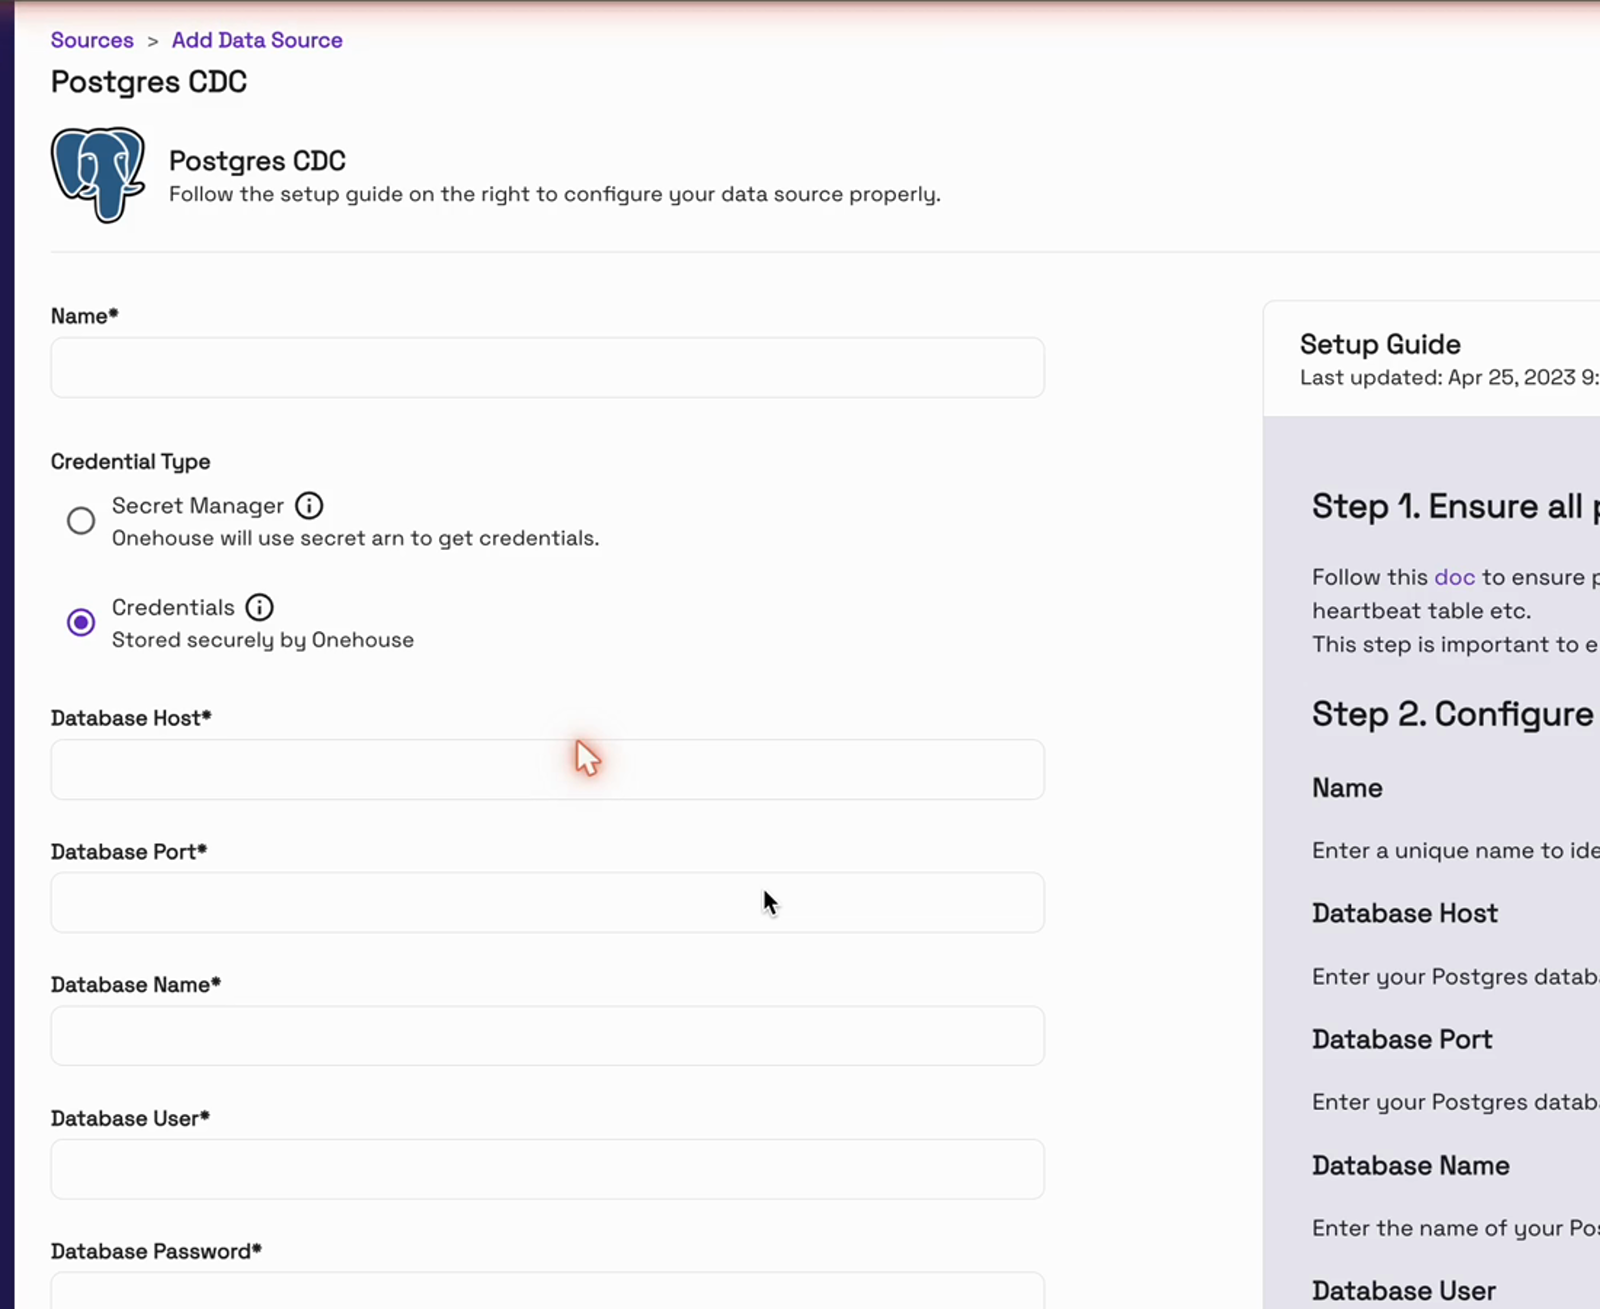This screenshot has height=1309, width=1600.
Task: Focus the Database Host field
Action: tap(548, 770)
